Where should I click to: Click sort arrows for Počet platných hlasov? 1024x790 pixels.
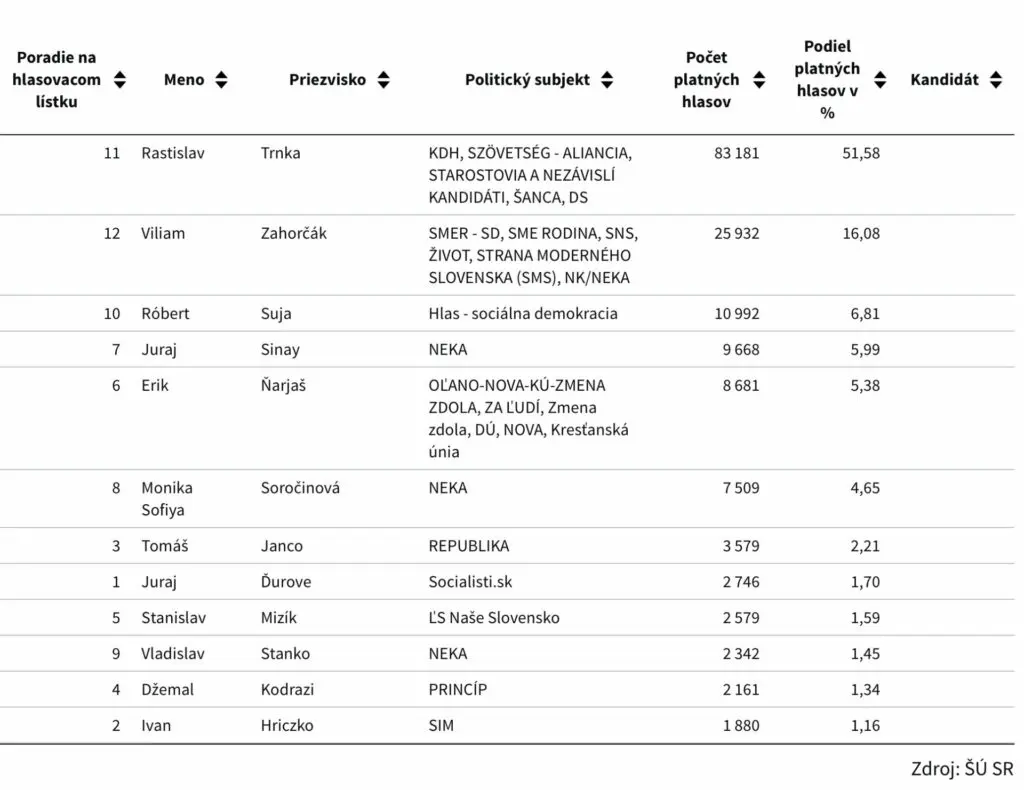(759, 80)
